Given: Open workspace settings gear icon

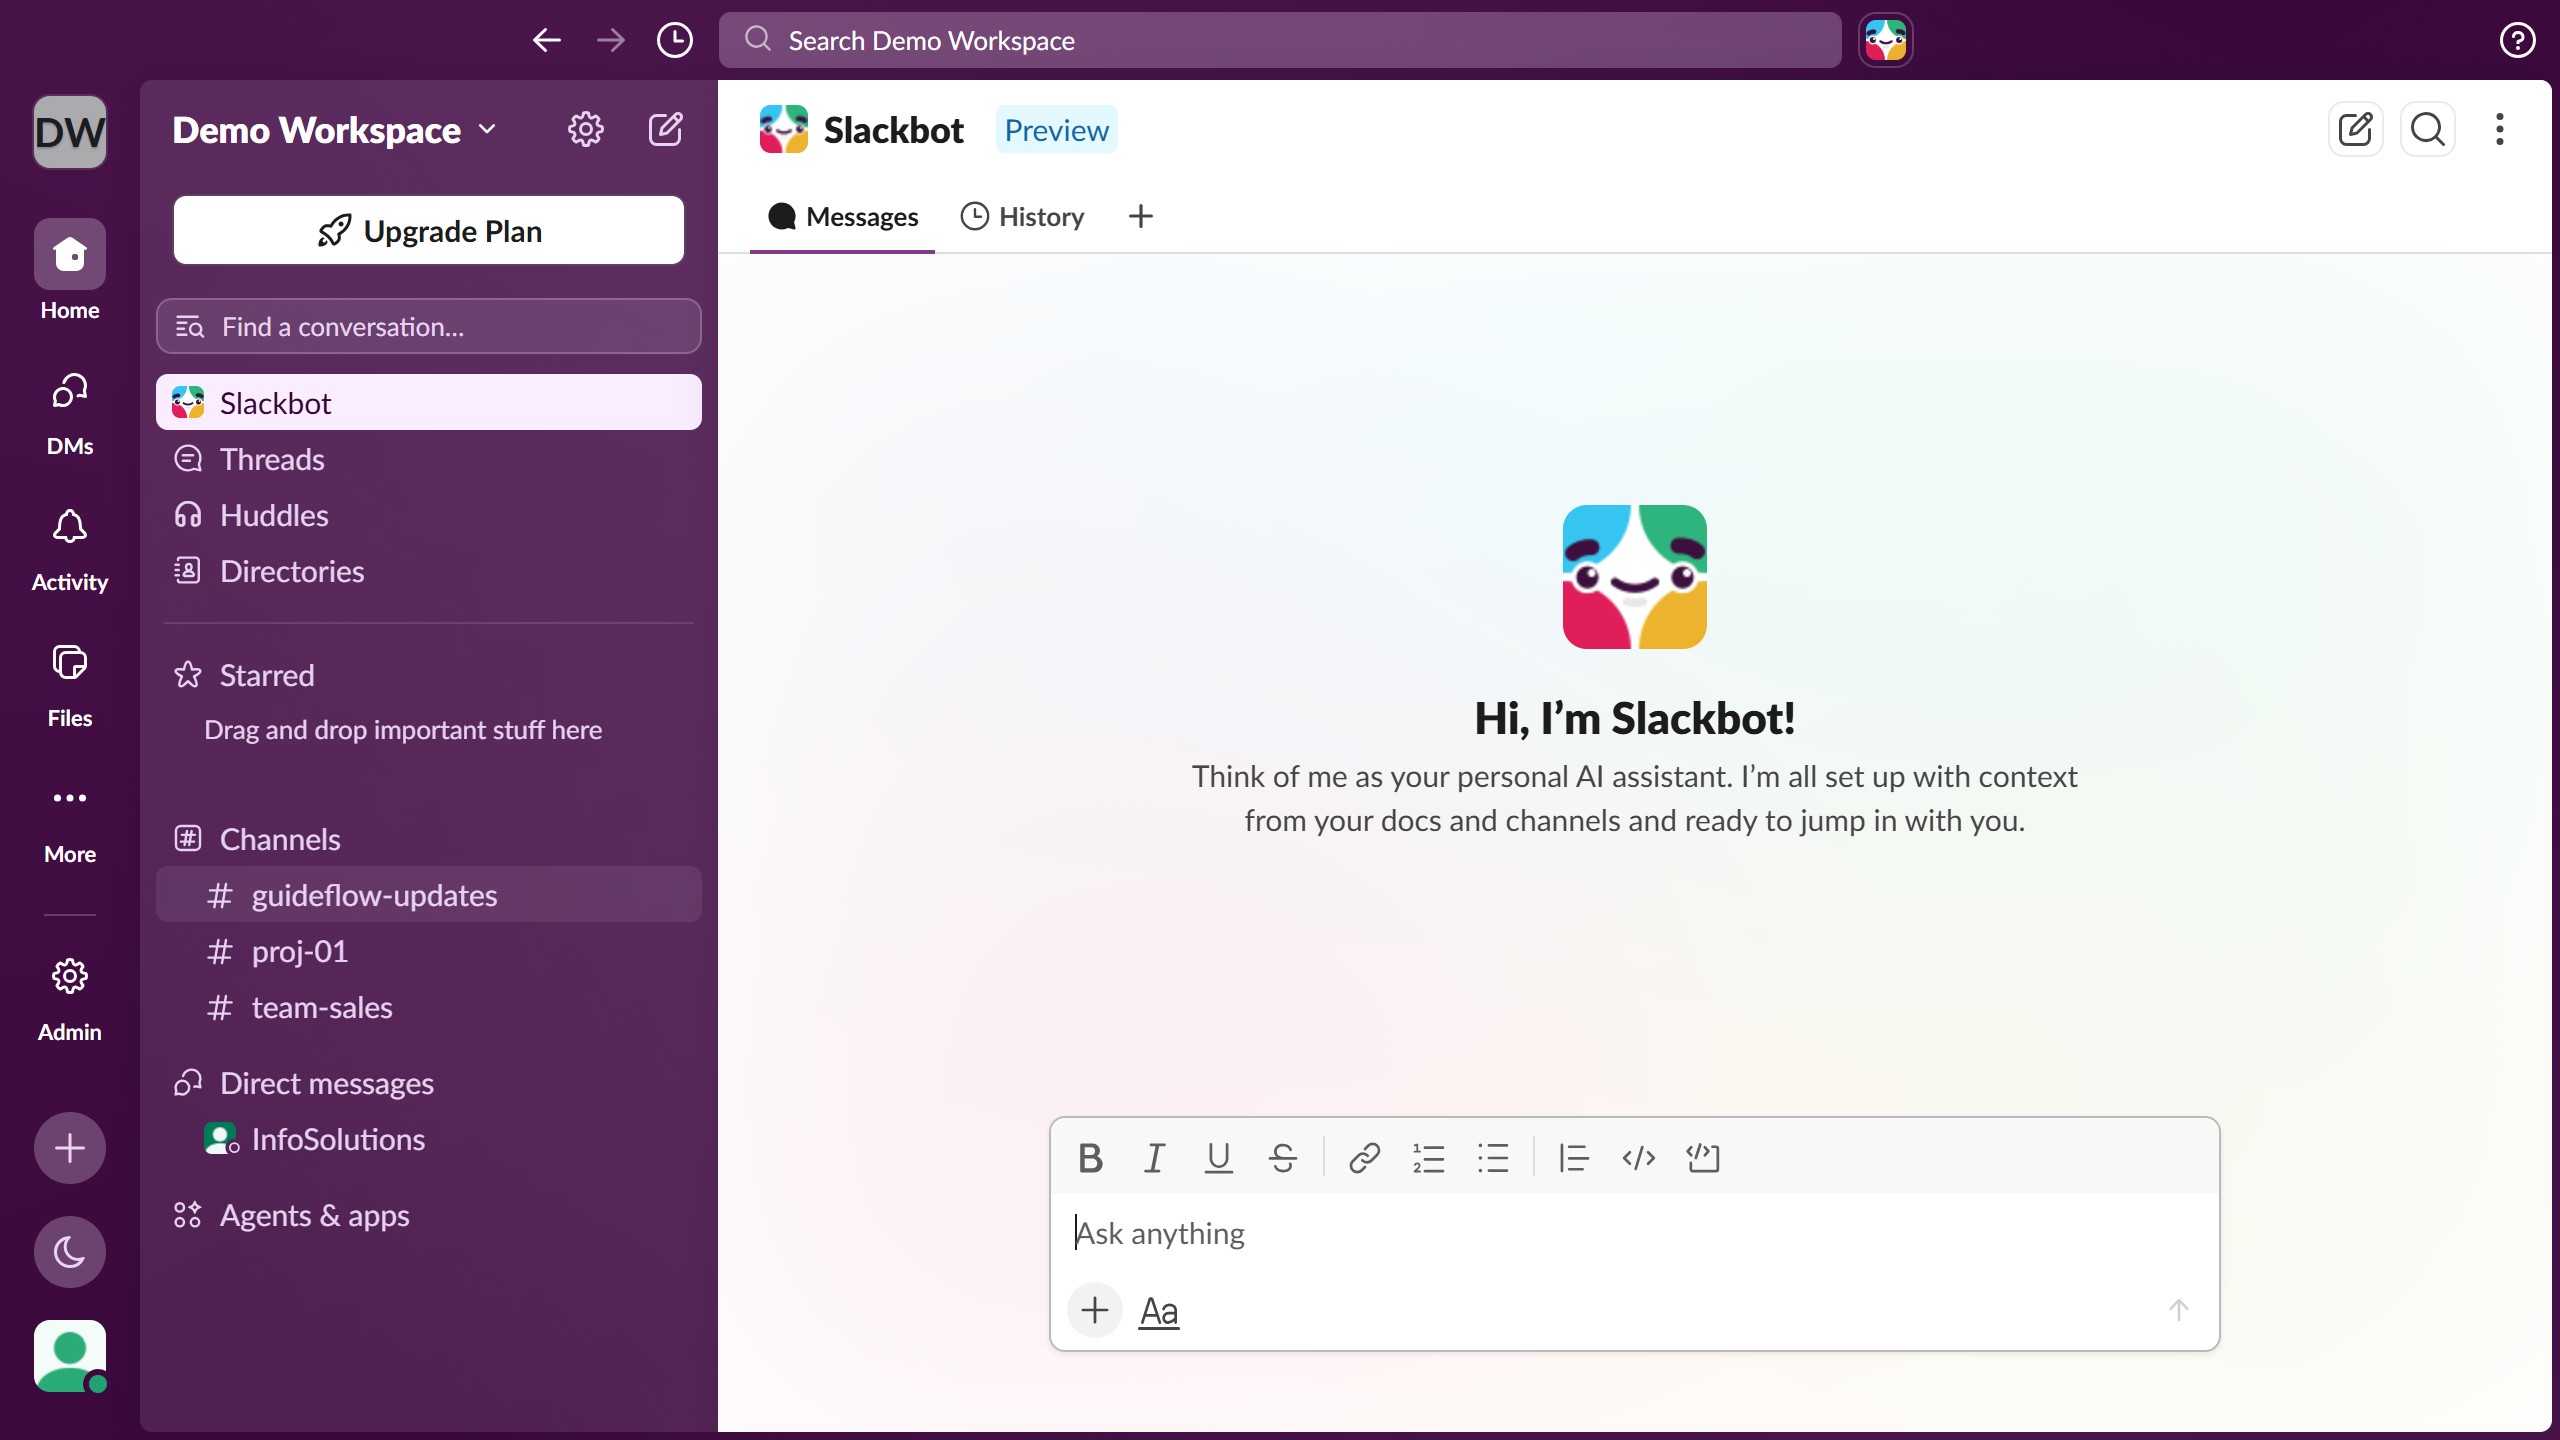Looking at the screenshot, I should point(586,129).
